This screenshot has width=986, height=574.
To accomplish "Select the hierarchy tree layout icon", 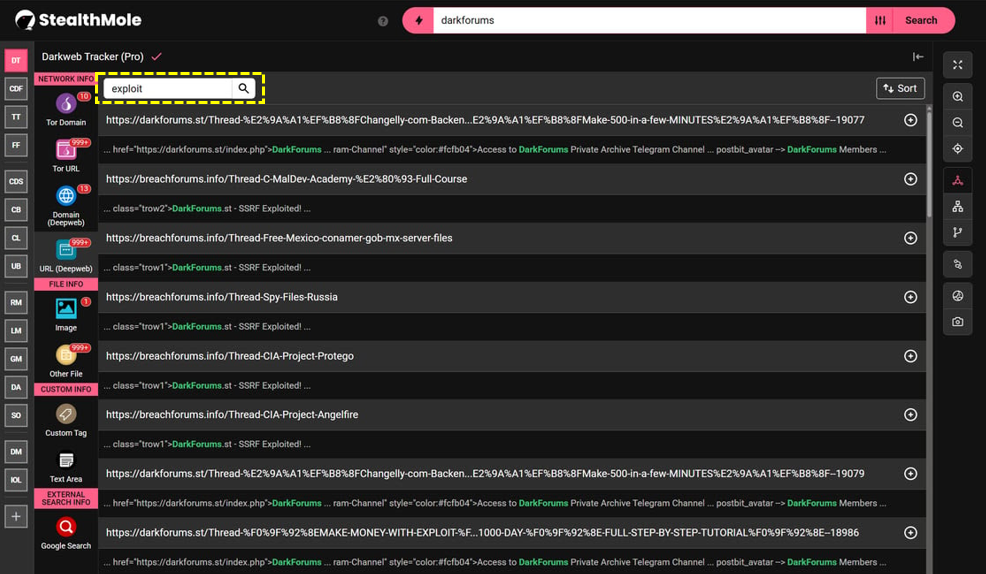I will [x=958, y=207].
